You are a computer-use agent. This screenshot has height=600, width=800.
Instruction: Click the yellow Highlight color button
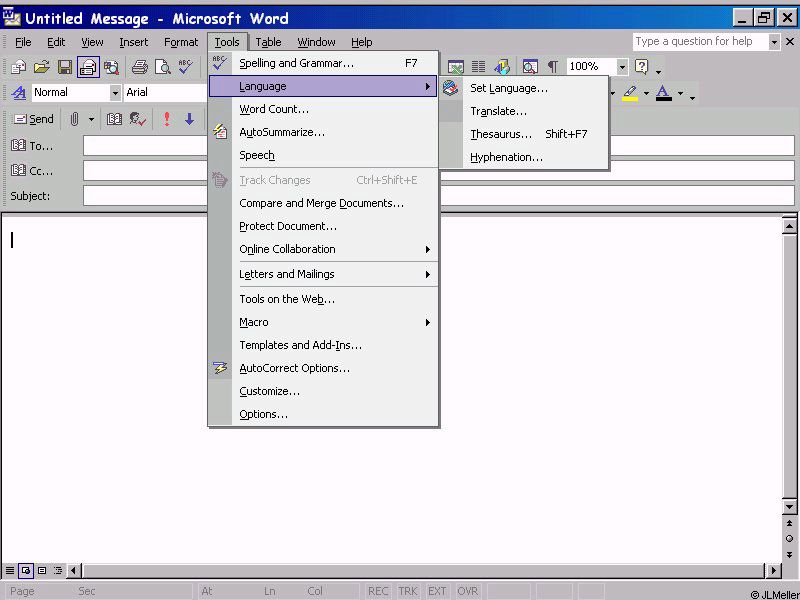(629, 93)
